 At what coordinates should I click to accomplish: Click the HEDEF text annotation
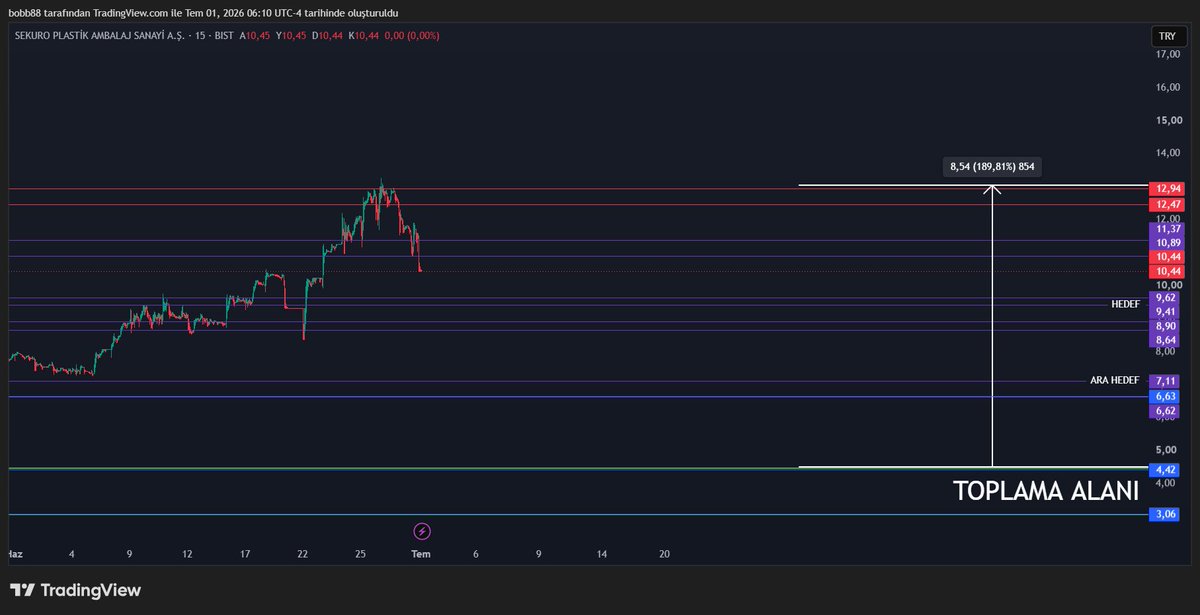pyautogui.click(x=1126, y=303)
